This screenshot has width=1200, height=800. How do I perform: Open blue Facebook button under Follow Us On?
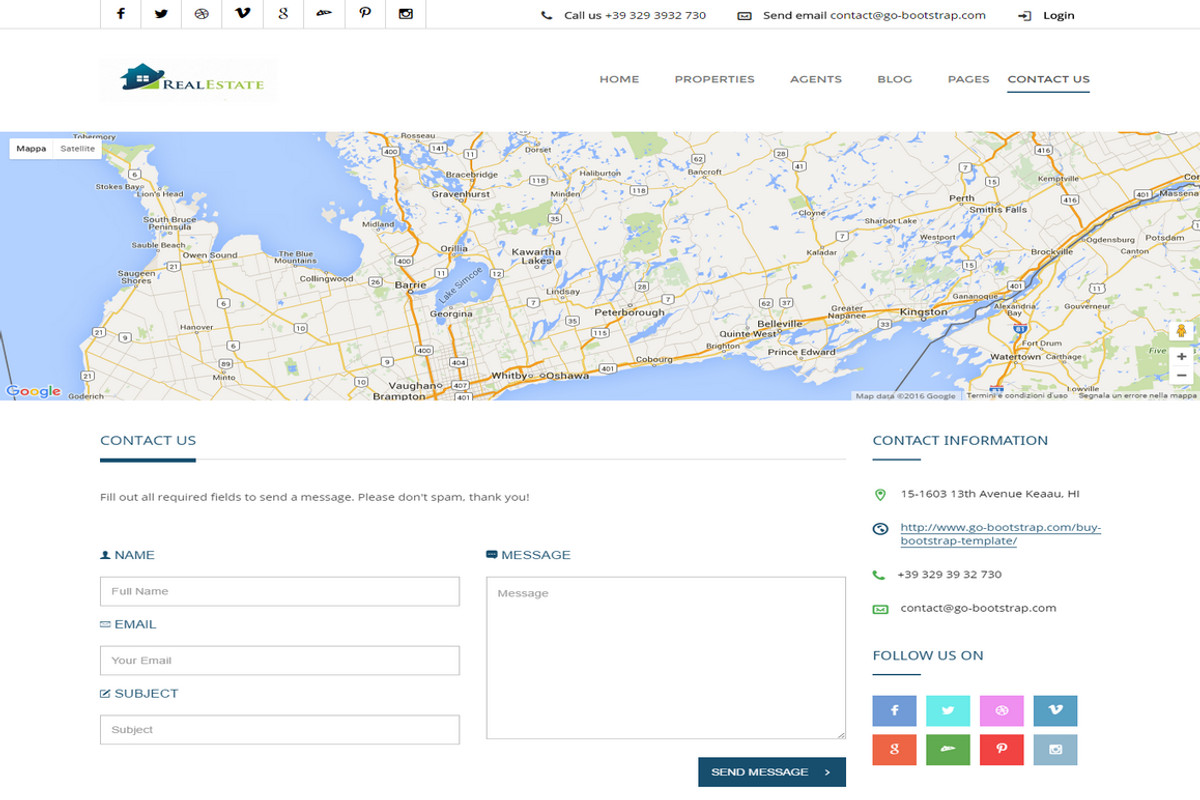click(894, 711)
